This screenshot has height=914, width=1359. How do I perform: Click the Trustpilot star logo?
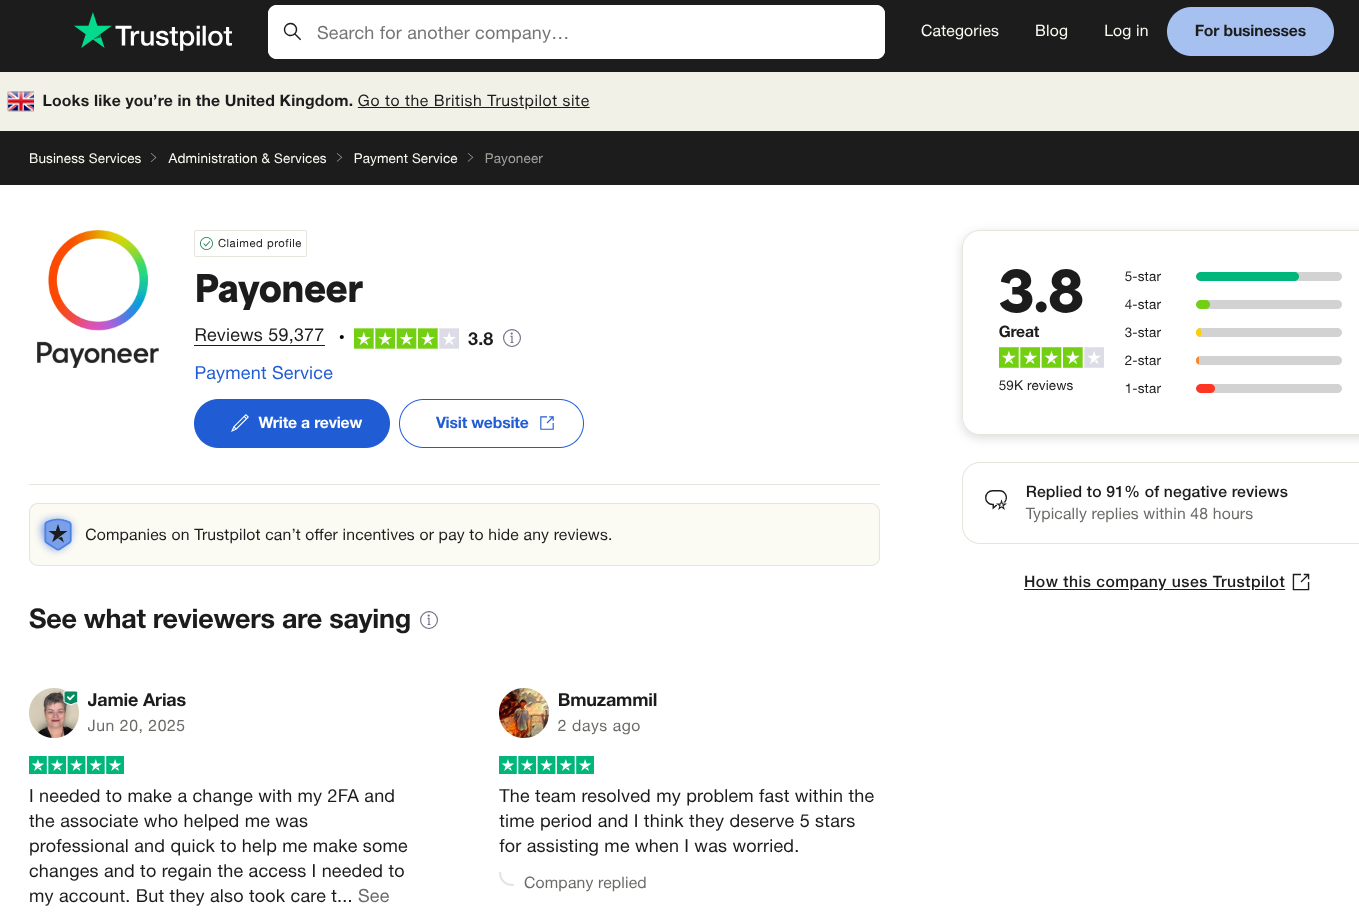click(x=92, y=31)
